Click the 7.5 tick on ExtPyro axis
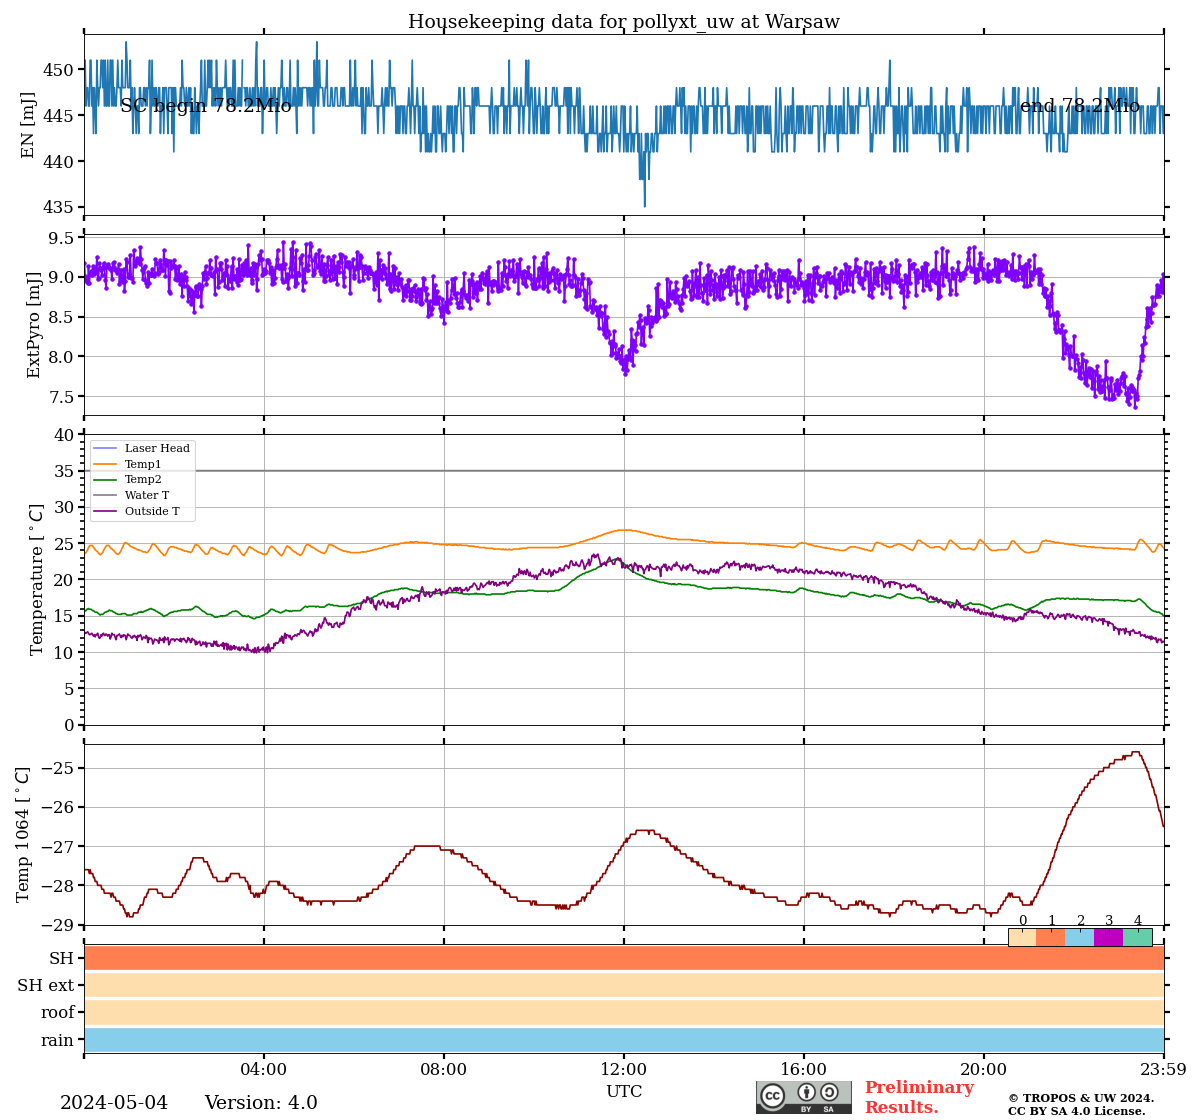 coord(62,397)
